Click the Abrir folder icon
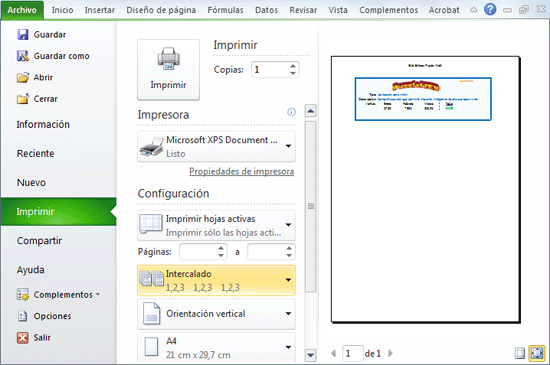Screen dimensions: 550x365 (x=23, y=77)
